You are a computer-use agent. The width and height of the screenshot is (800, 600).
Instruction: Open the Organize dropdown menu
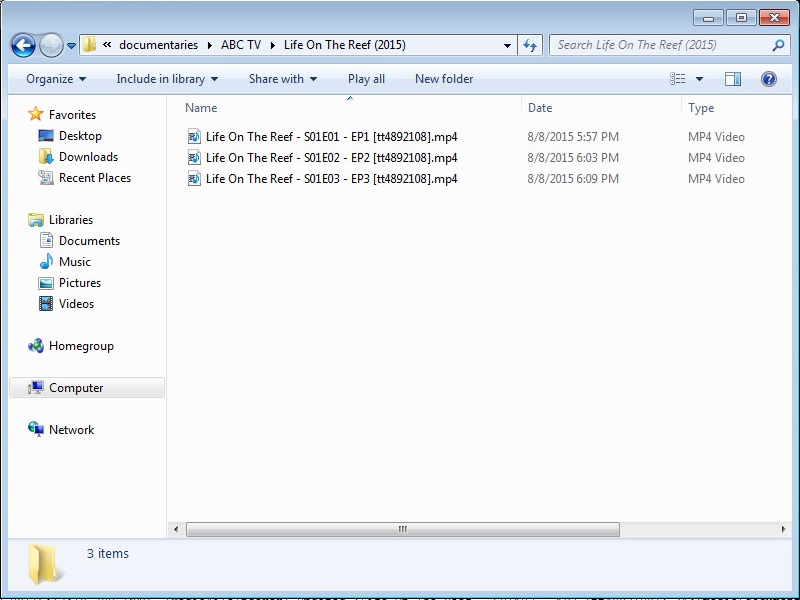pyautogui.click(x=56, y=79)
